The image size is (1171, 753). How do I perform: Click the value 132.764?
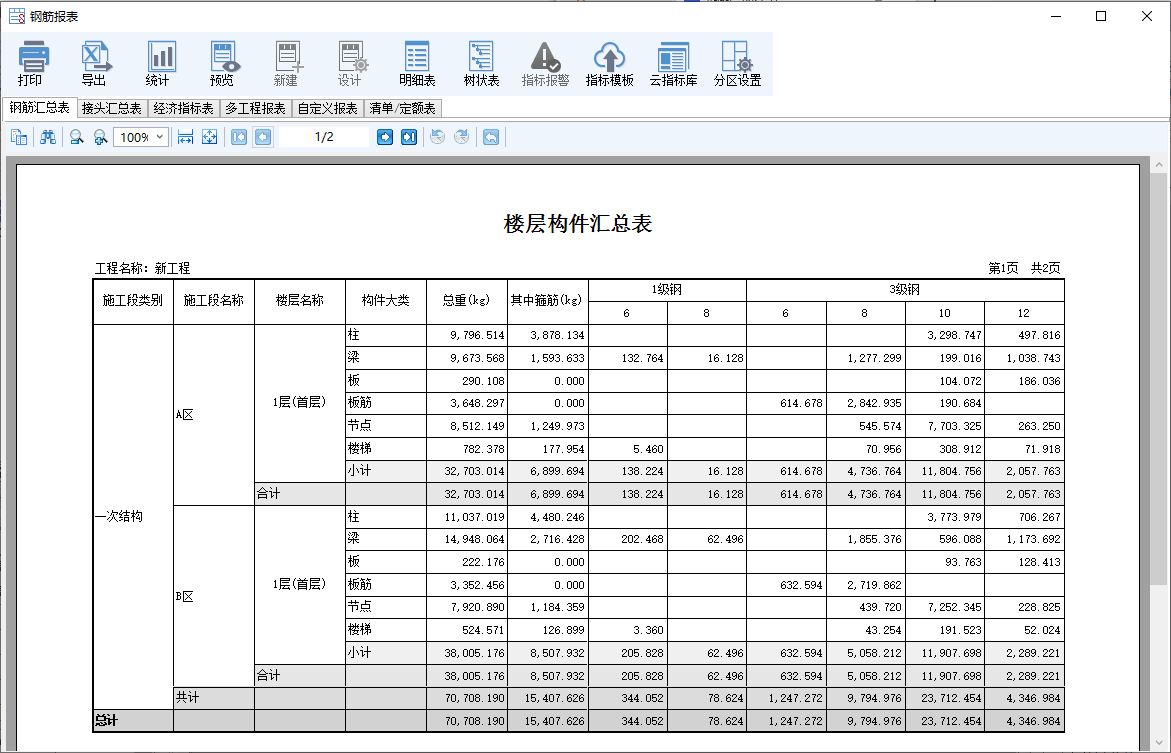pyautogui.click(x=642, y=358)
